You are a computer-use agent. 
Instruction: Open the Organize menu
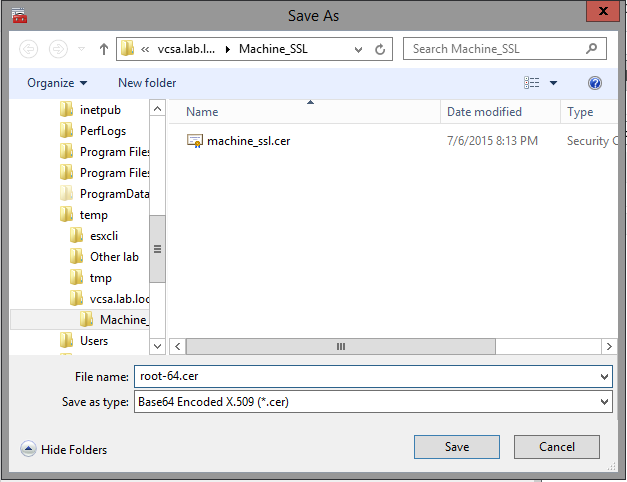(x=57, y=83)
